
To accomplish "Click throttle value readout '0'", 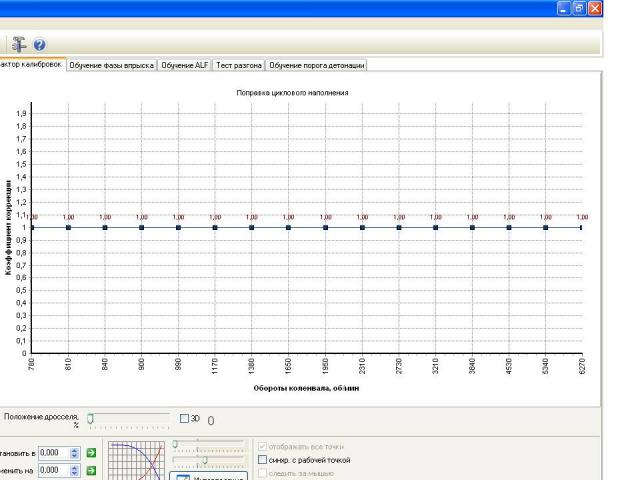I will tap(211, 421).
